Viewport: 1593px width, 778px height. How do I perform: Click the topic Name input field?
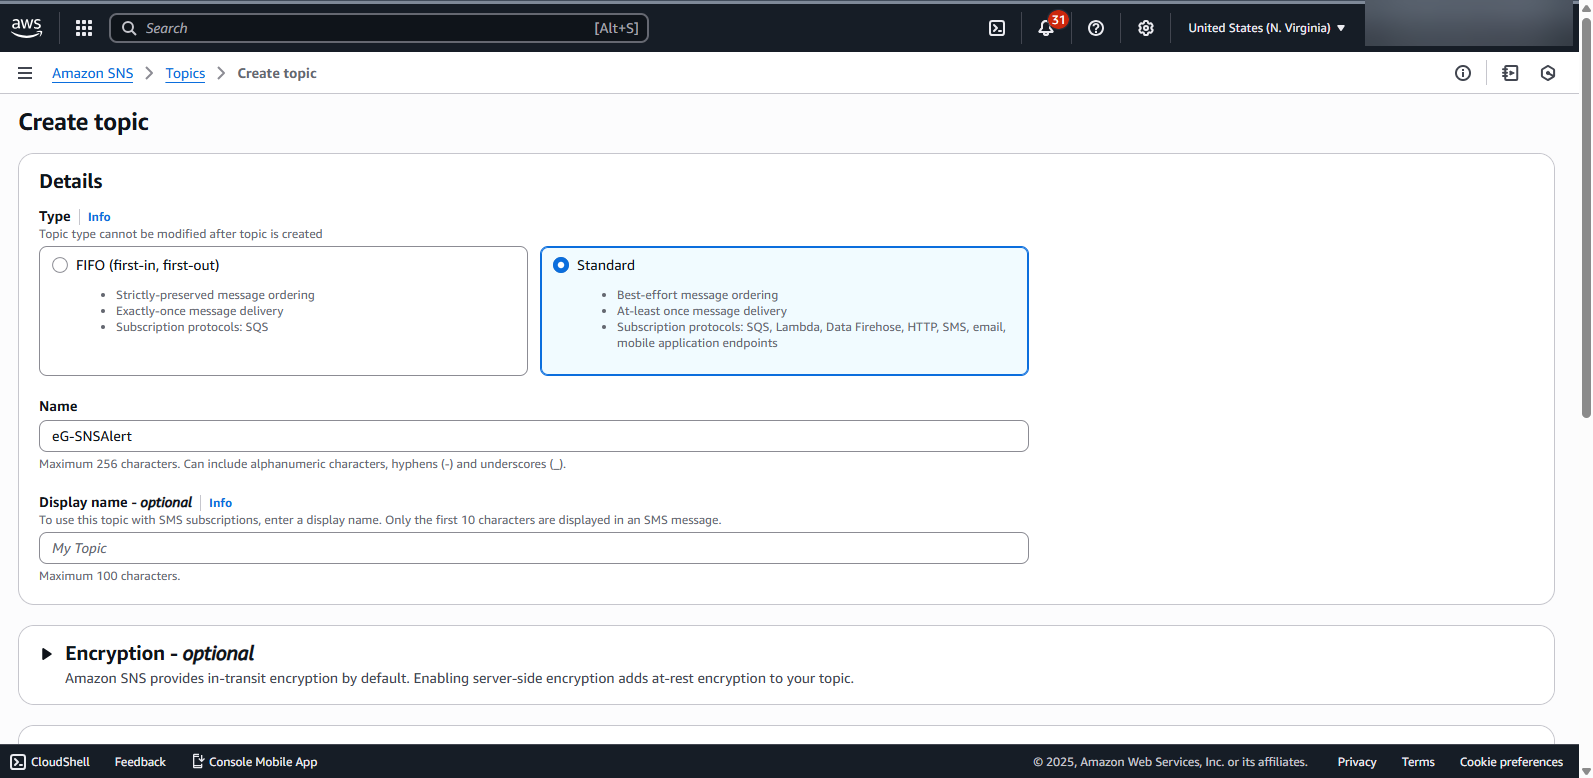tap(533, 436)
